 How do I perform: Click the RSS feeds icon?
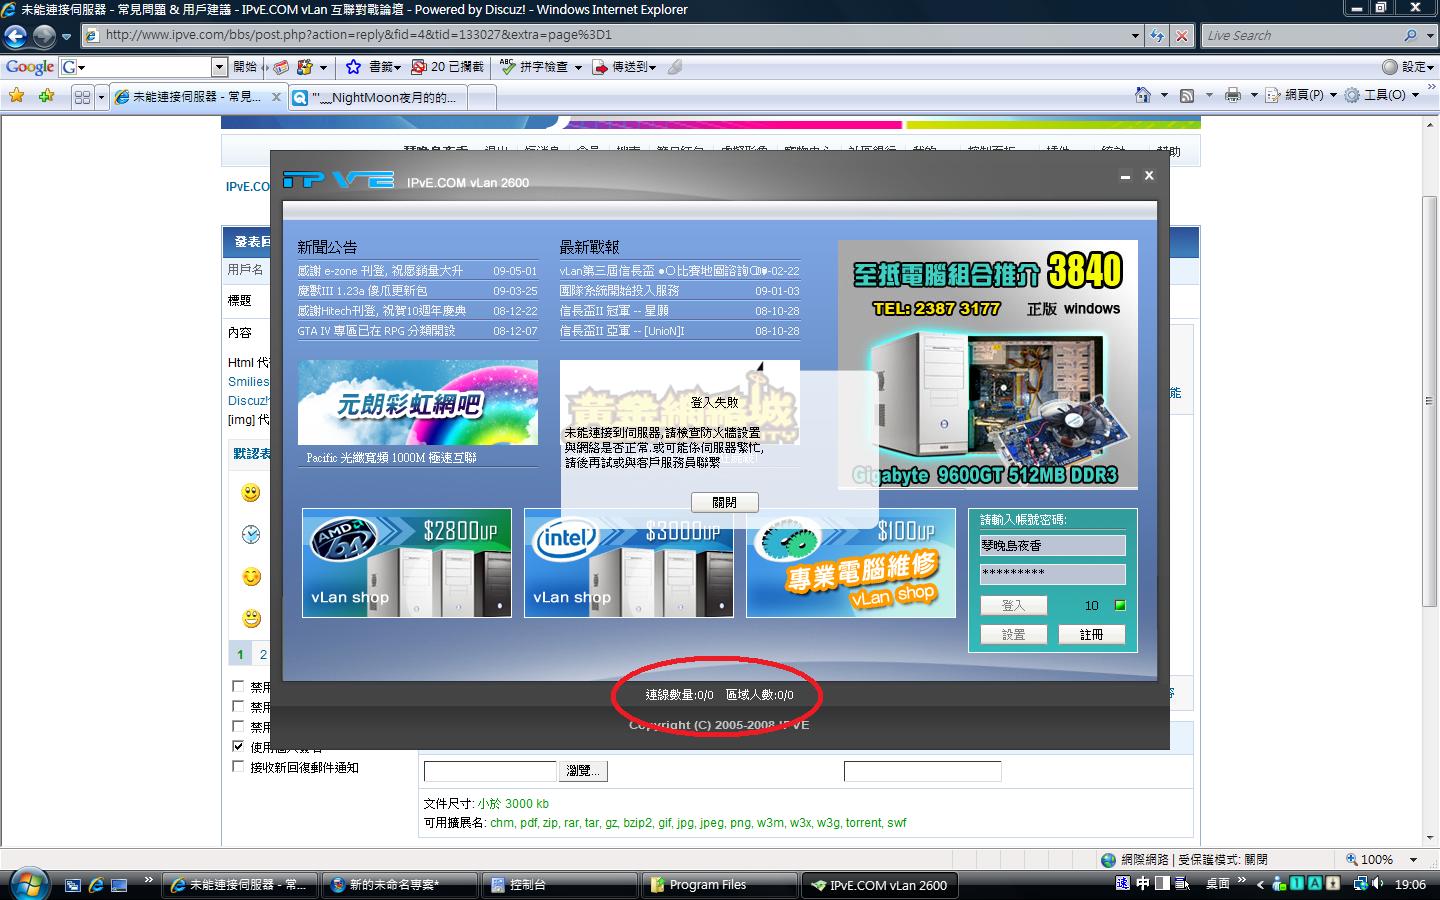[x=1187, y=95]
